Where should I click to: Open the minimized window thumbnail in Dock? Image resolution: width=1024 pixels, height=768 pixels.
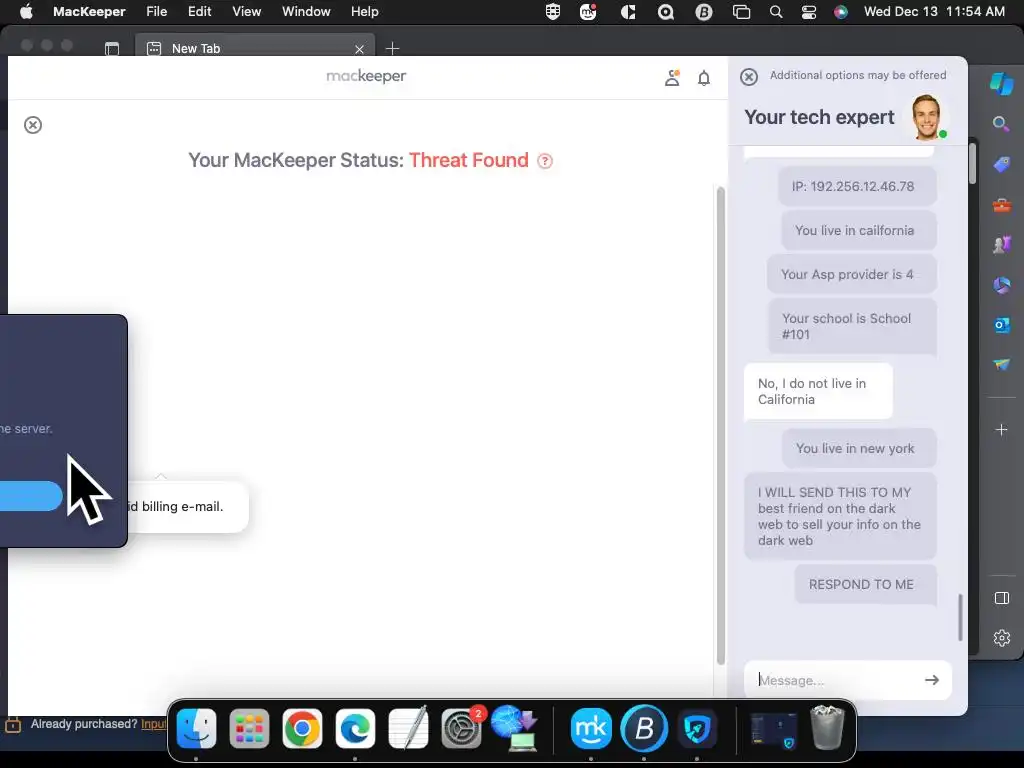pyautogui.click(x=775, y=729)
